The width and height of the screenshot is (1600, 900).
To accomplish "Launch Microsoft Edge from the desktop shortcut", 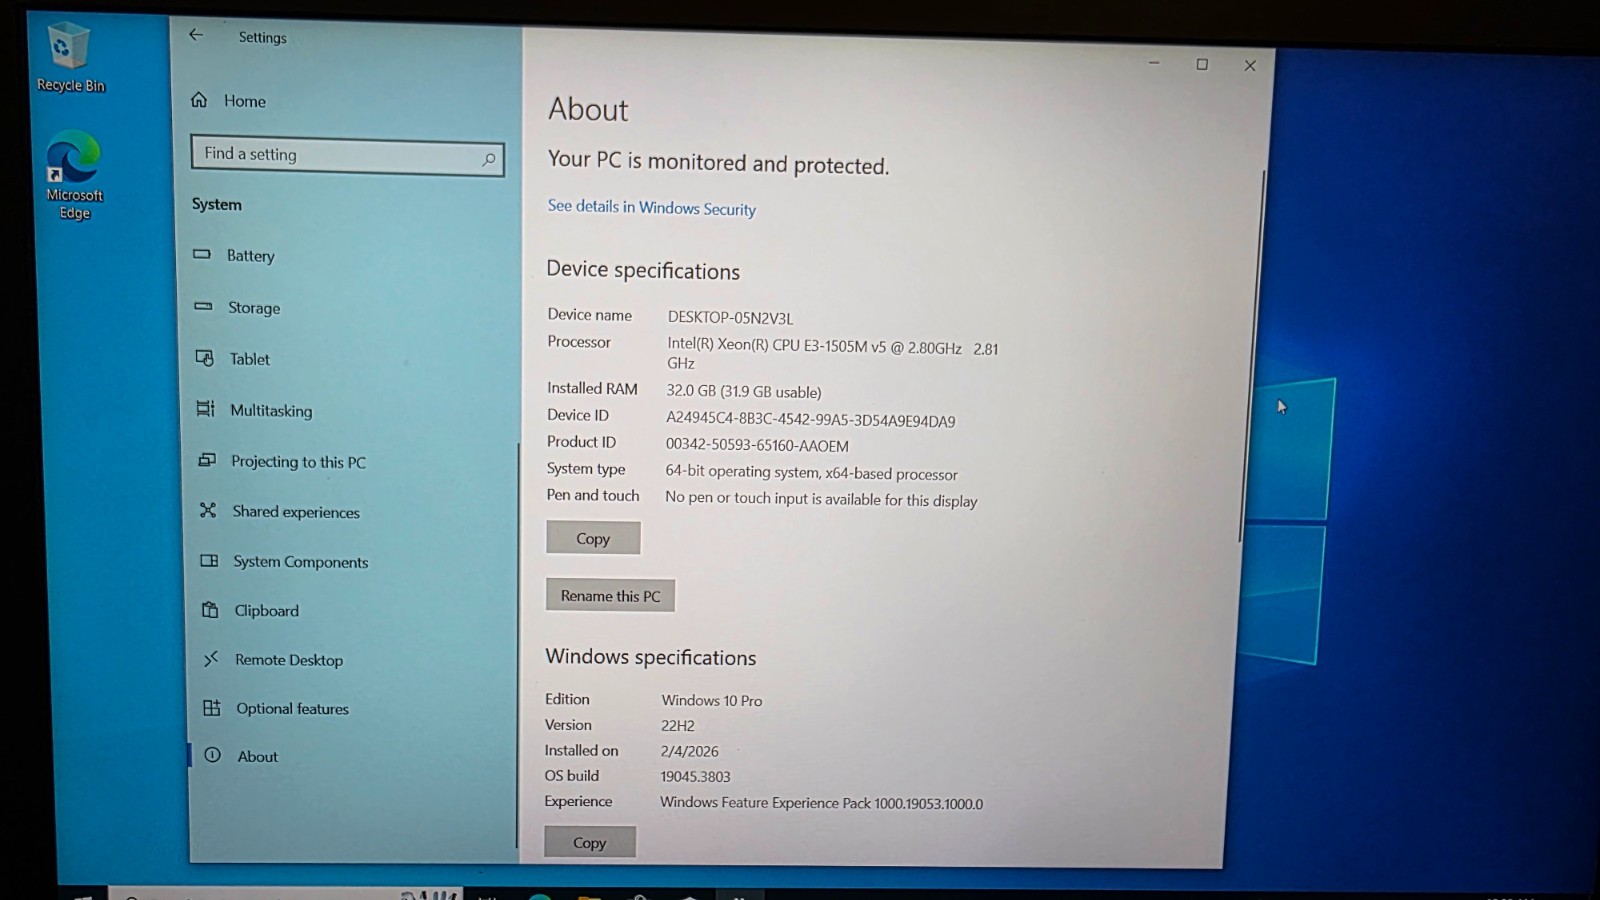I will (x=73, y=175).
